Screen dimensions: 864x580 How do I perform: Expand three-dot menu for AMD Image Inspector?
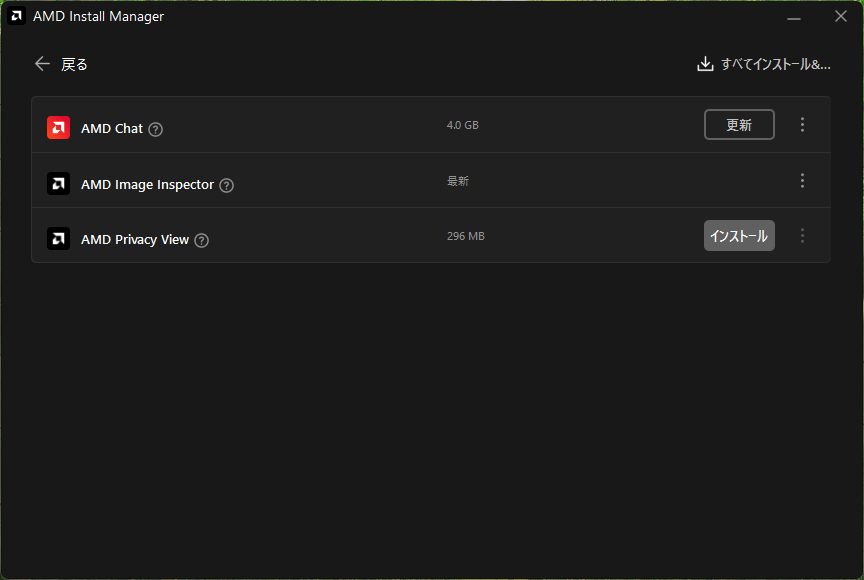click(802, 181)
